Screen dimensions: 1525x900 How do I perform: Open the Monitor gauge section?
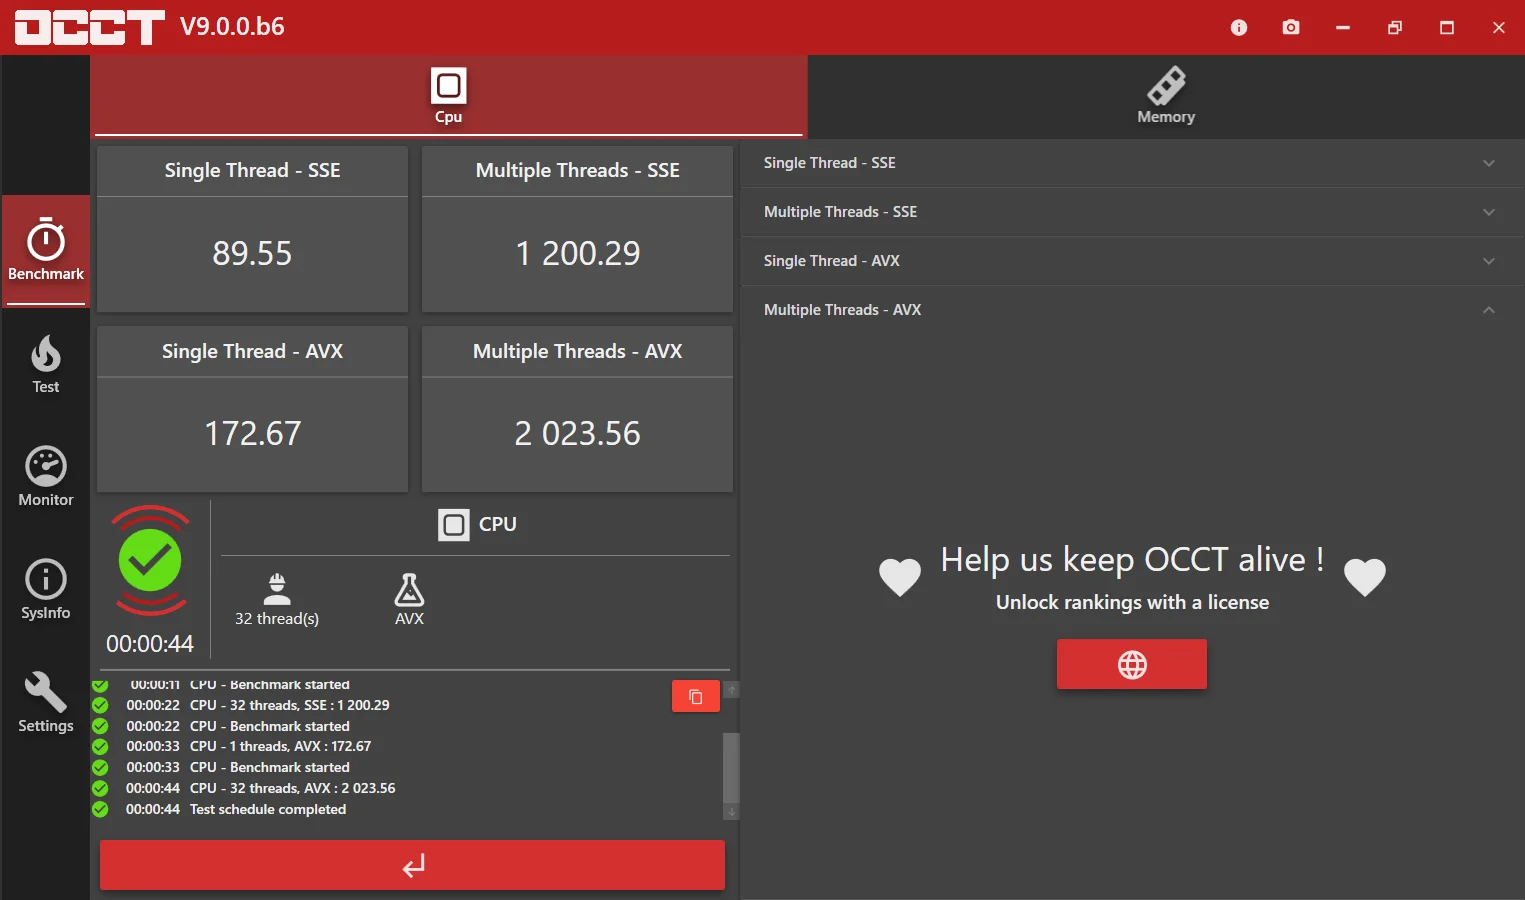point(45,477)
